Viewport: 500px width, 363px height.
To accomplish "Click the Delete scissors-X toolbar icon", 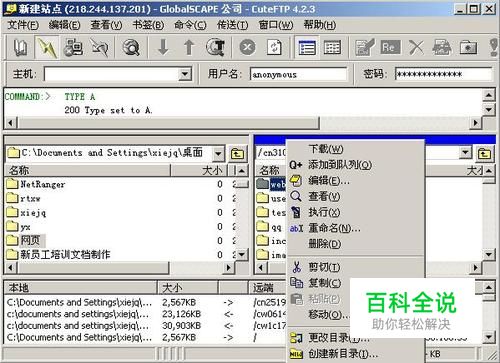I will [416, 48].
